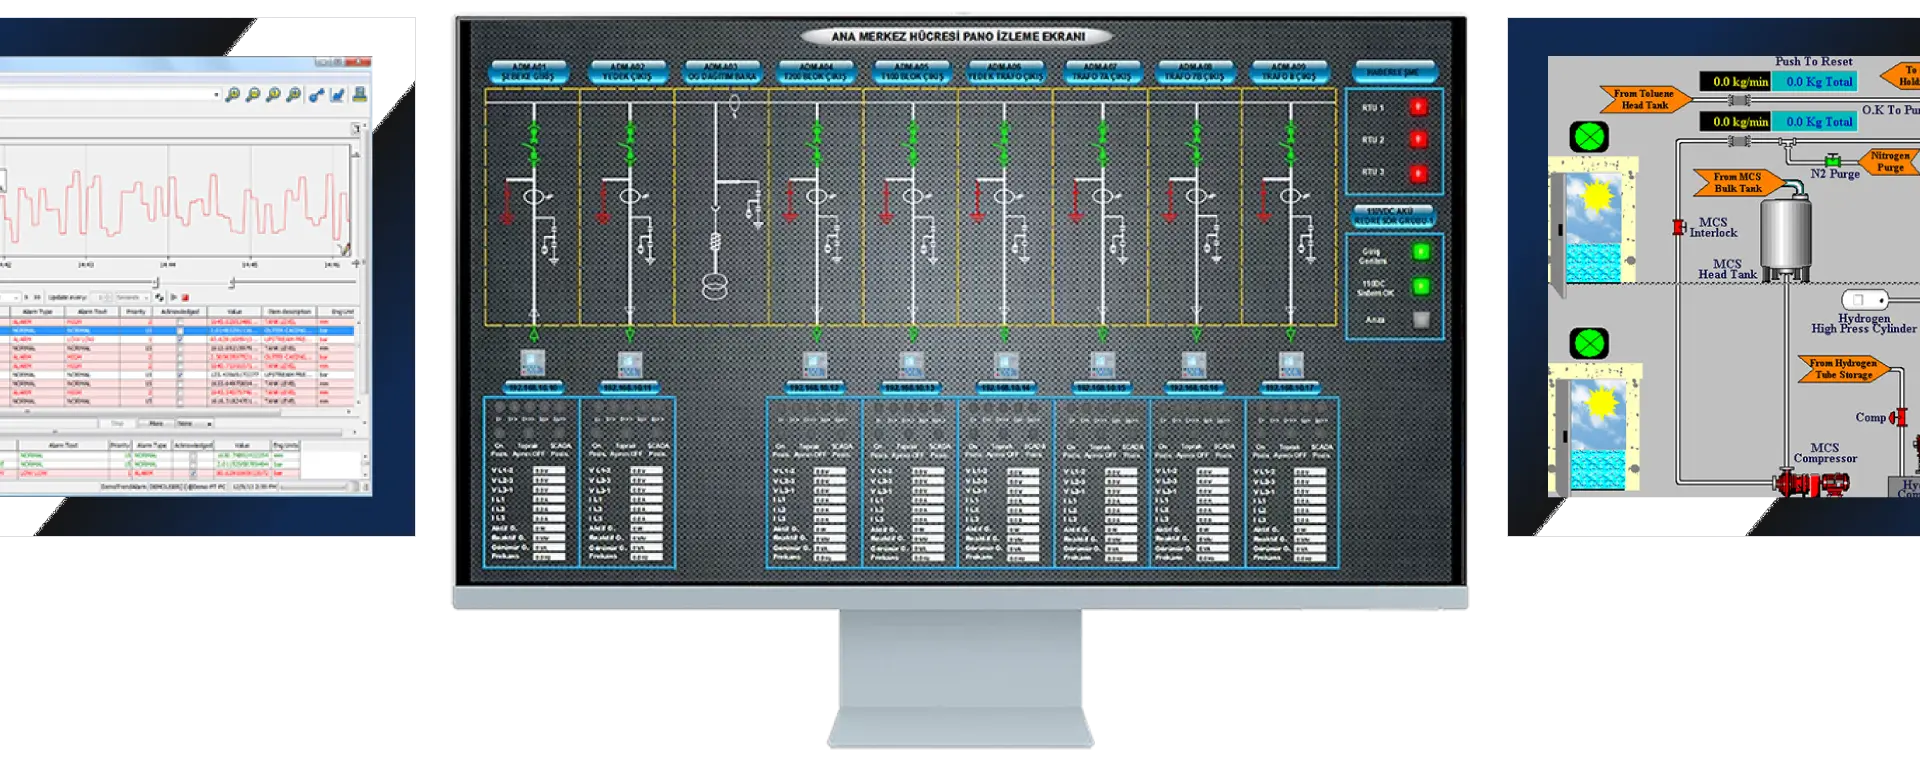Open the dropdown arrow left of zoom icons
Image resolution: width=1920 pixels, height=760 pixels.
[x=216, y=95]
